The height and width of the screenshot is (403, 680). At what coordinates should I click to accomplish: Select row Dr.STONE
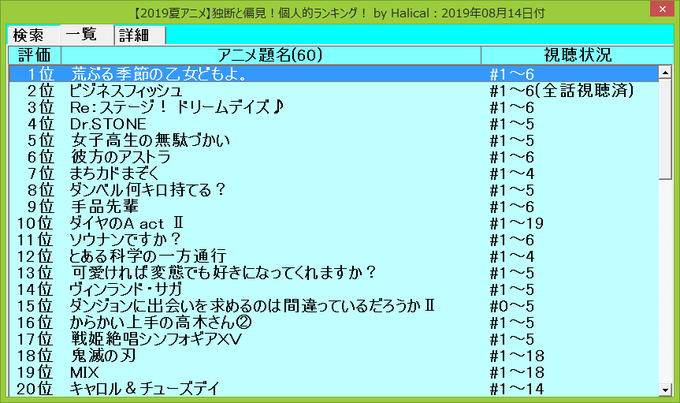334,124
